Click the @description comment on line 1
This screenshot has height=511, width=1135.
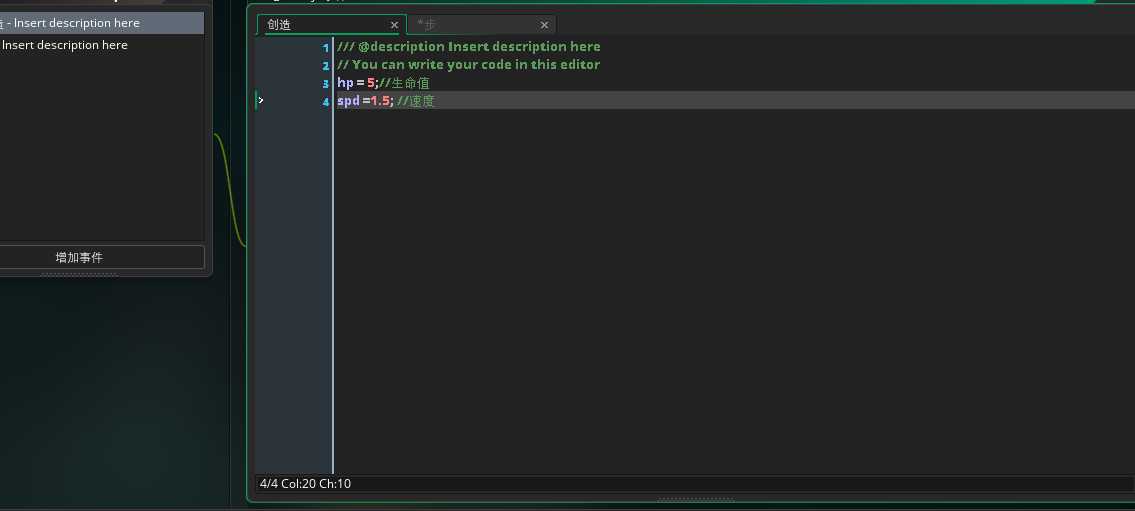468,46
